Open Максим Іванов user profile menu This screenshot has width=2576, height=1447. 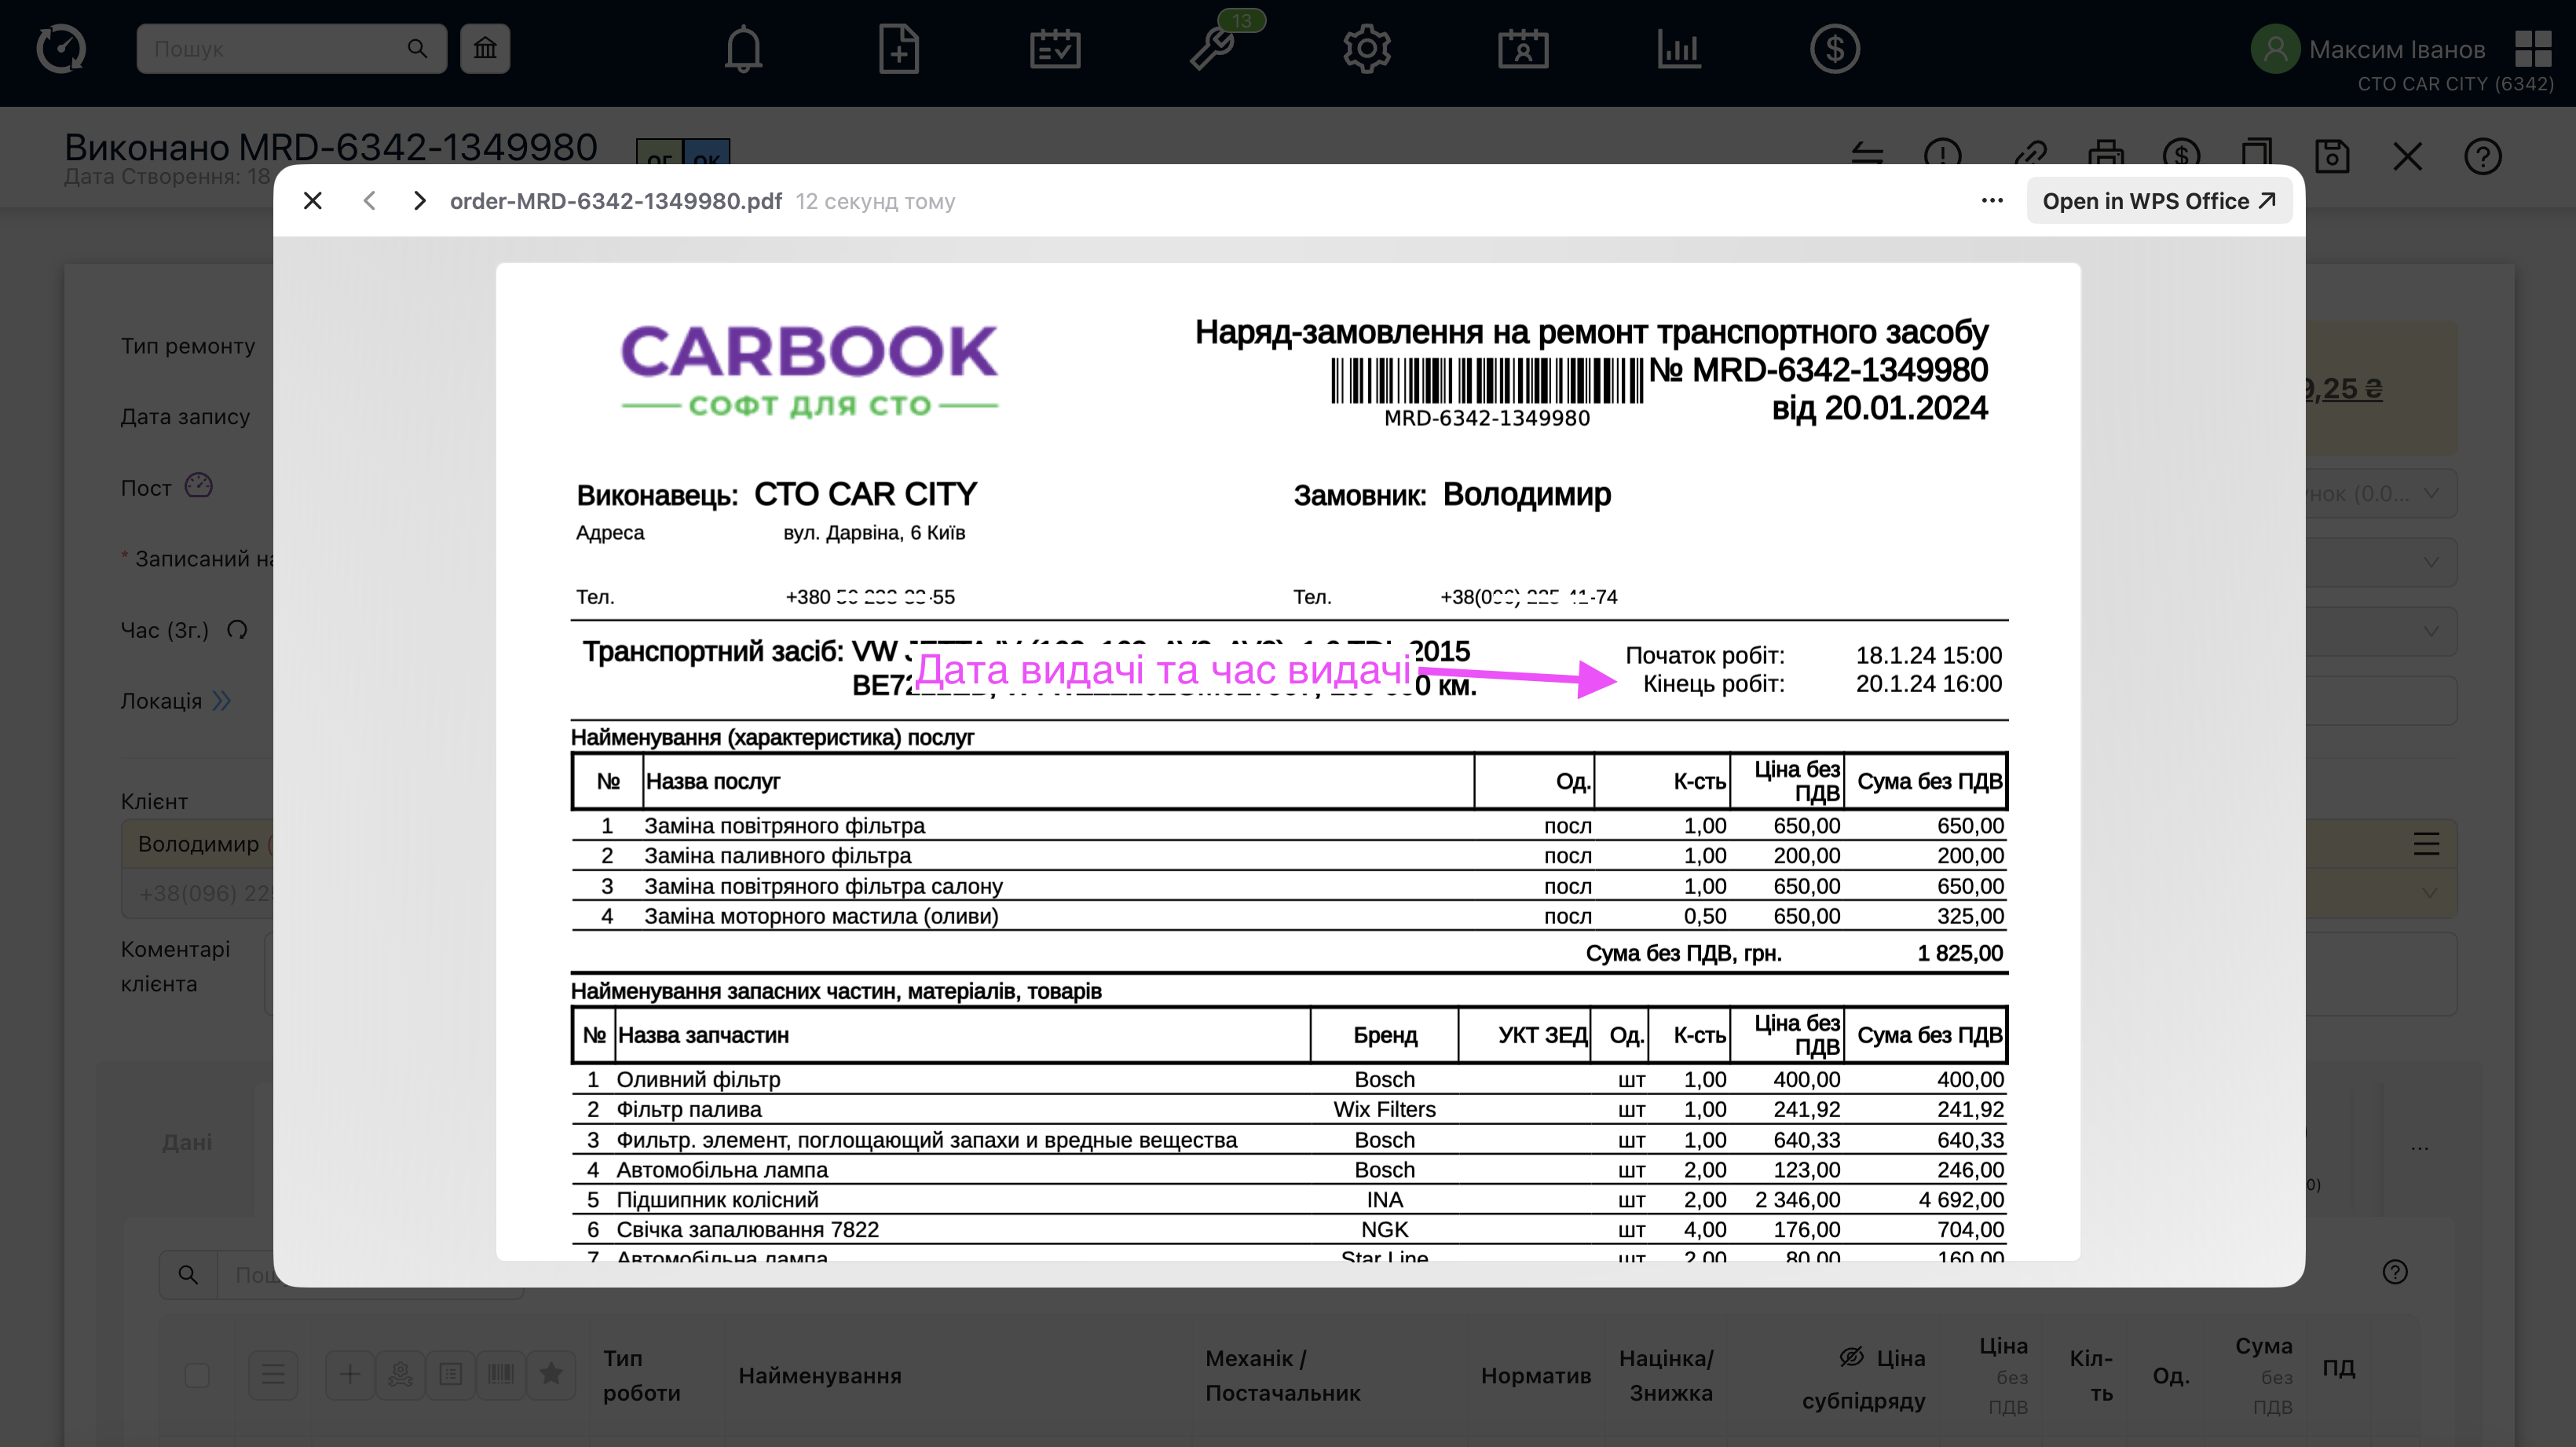tap(2396, 49)
